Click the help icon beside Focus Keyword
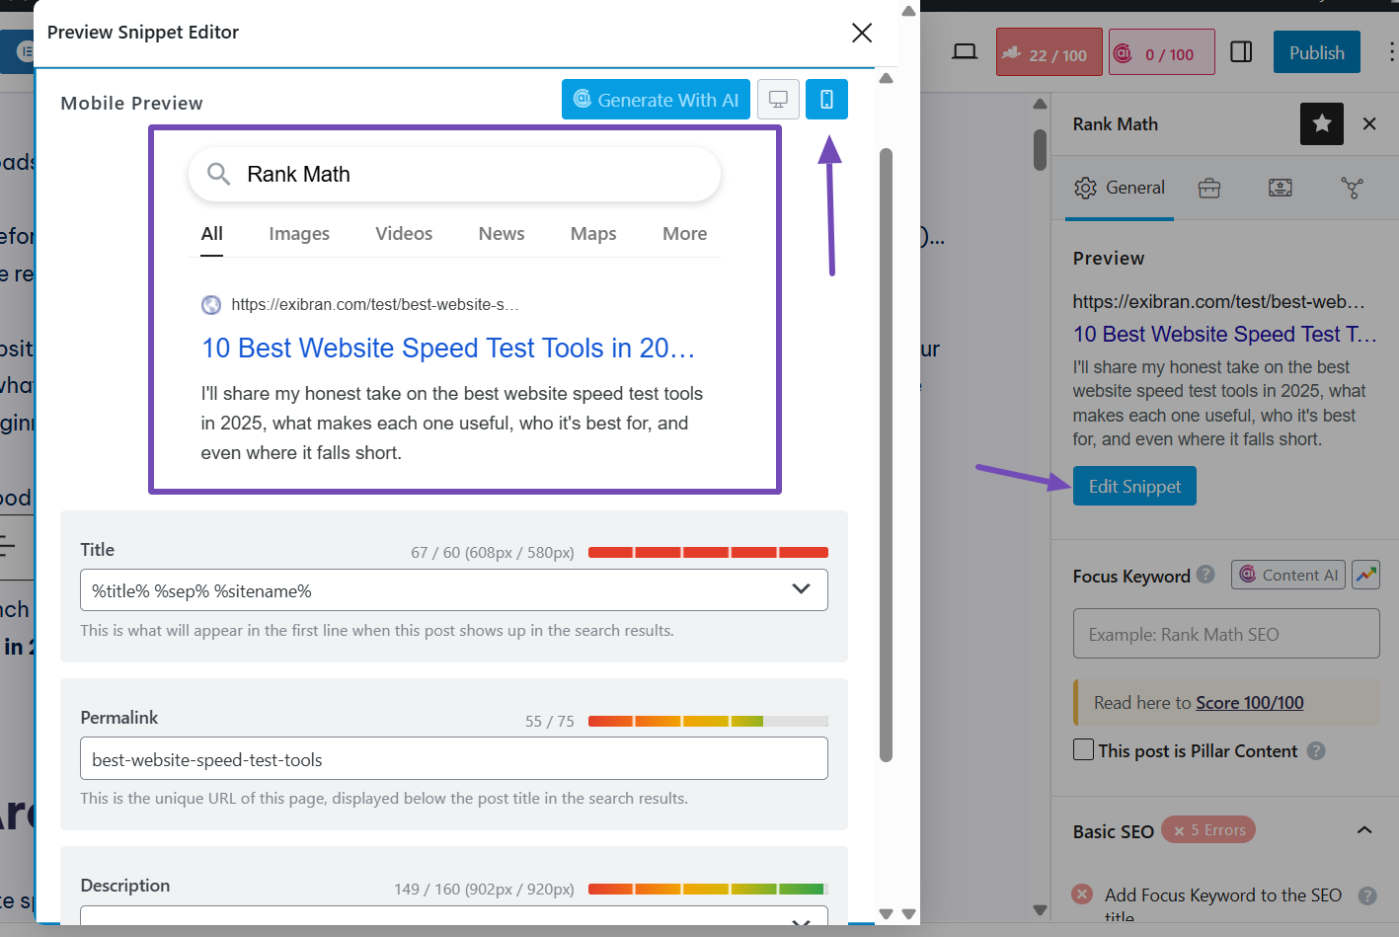Image resolution: width=1399 pixels, height=937 pixels. pos(1206,576)
